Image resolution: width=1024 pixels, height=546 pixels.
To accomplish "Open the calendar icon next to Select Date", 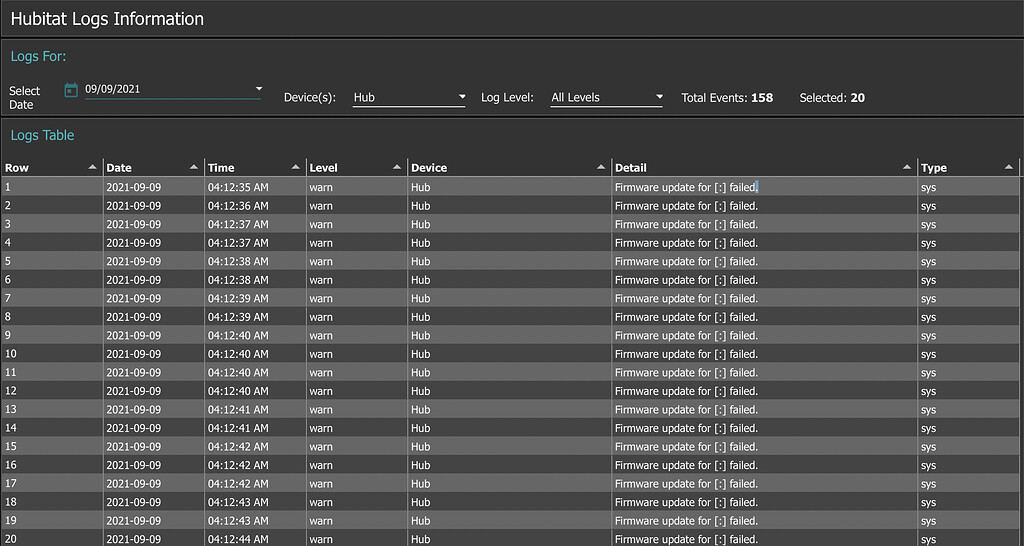I will pos(71,89).
